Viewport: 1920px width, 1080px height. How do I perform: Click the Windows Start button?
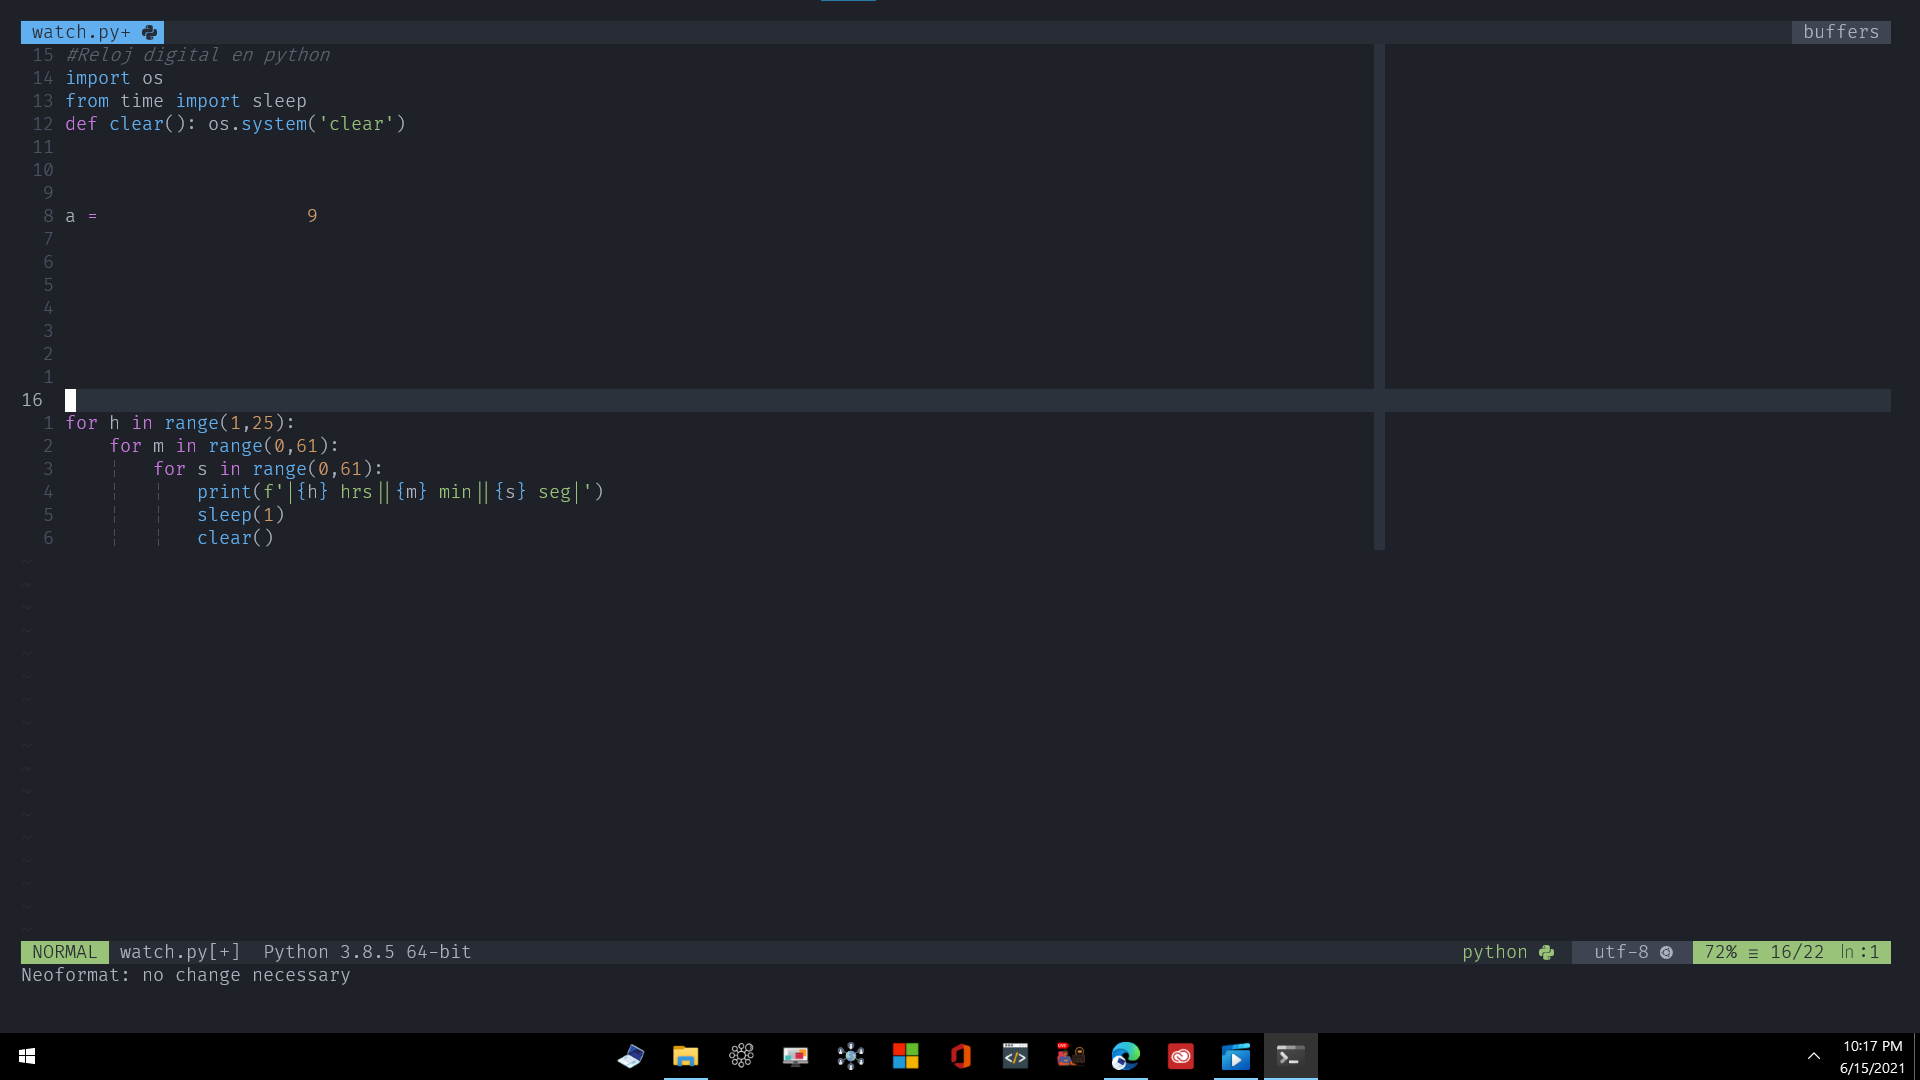point(25,1056)
